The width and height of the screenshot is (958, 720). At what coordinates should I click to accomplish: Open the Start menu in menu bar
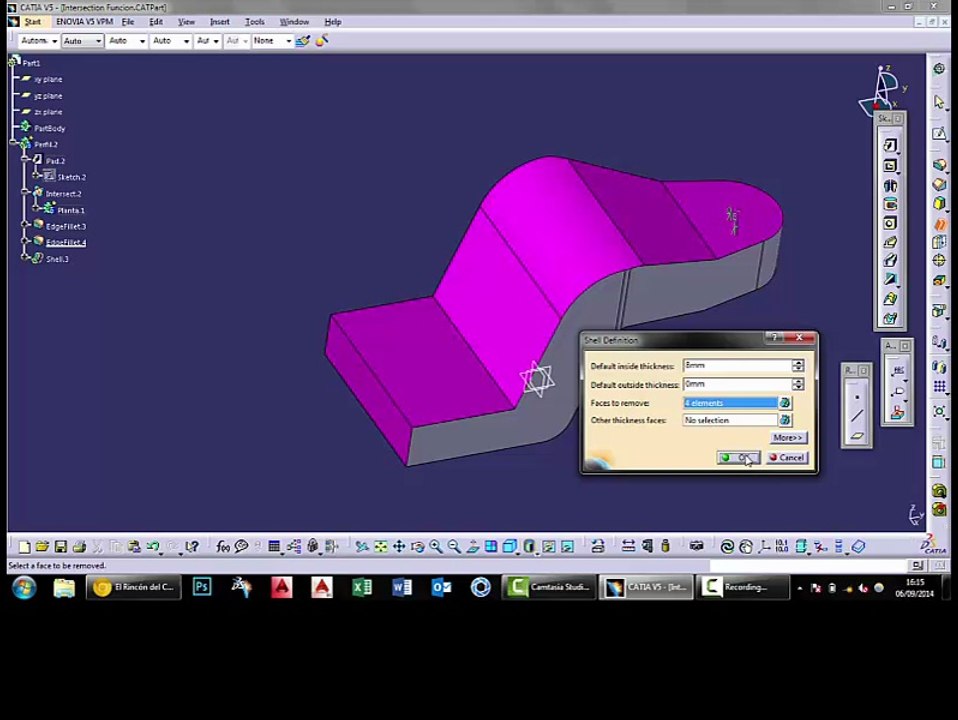[32, 21]
